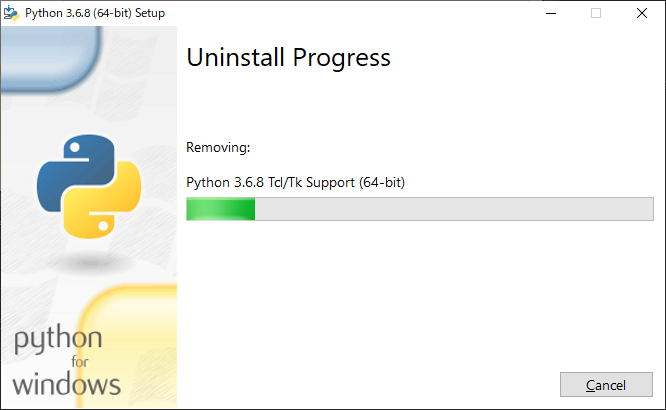Click the "Python 3.6.8 Tcl/Tk Support (64-bit)" text
Viewport: 666px width, 410px height.
click(295, 182)
